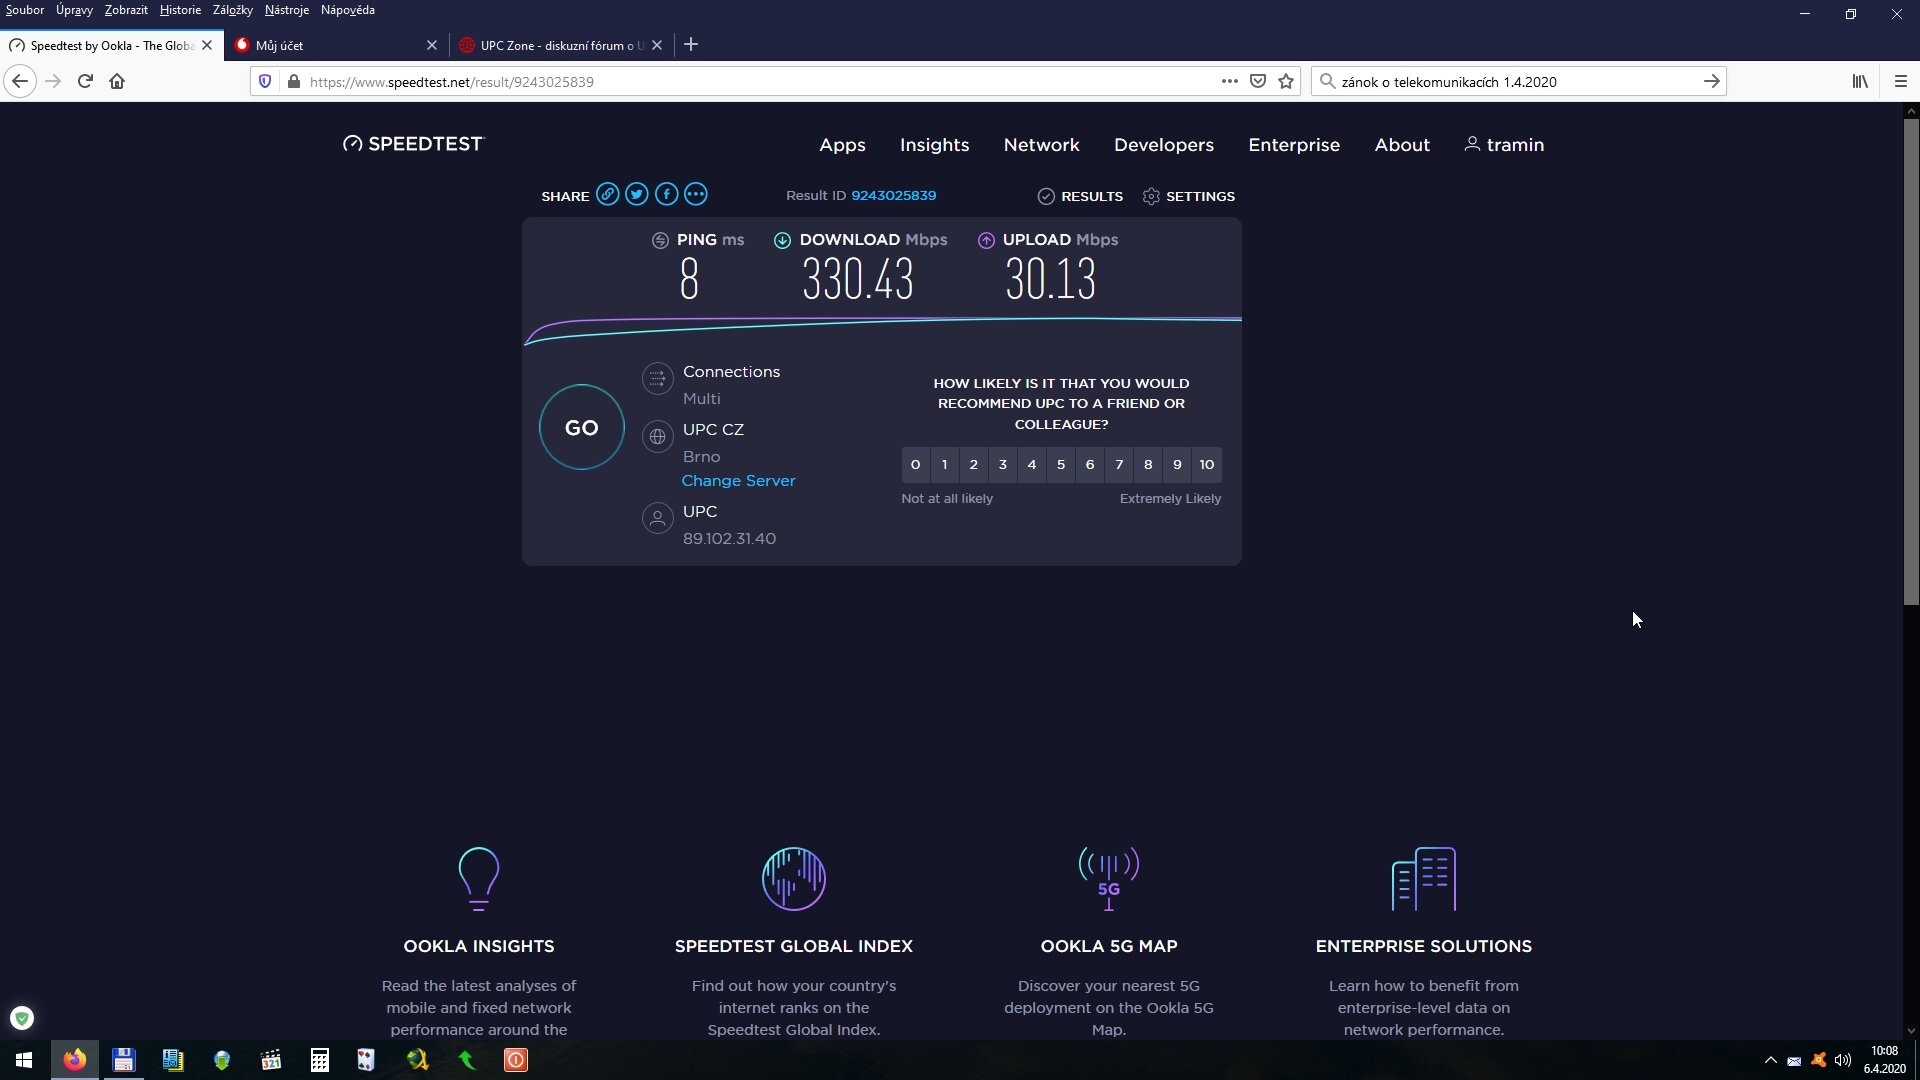Rate recommendation score 3

[x=1002, y=464]
